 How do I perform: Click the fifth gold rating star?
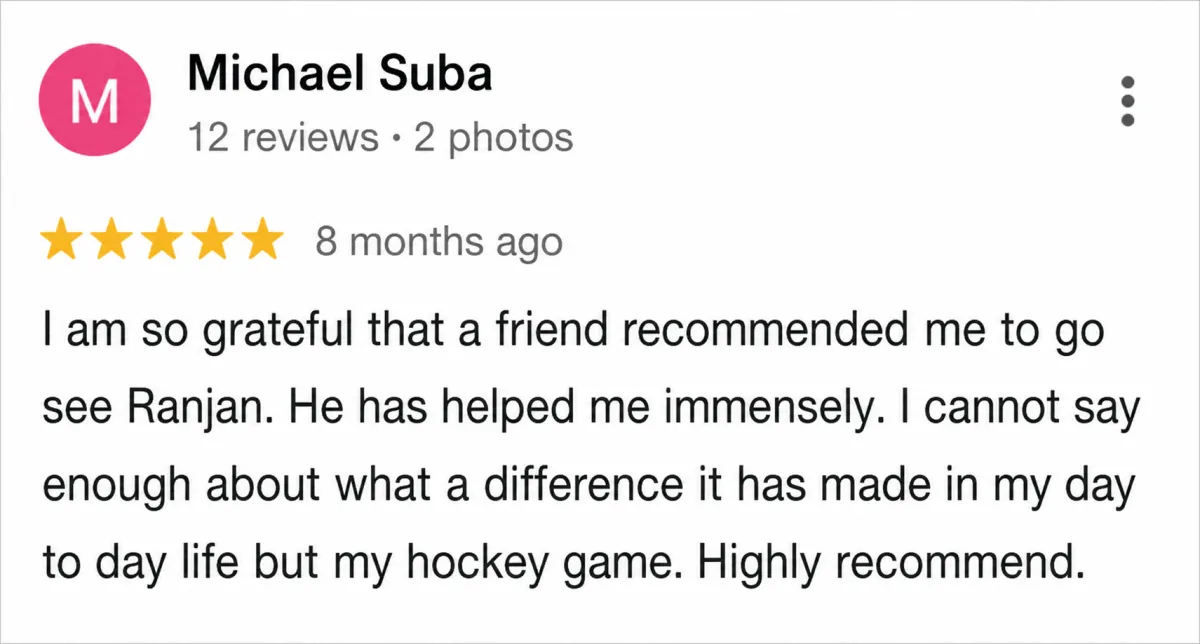(262, 242)
